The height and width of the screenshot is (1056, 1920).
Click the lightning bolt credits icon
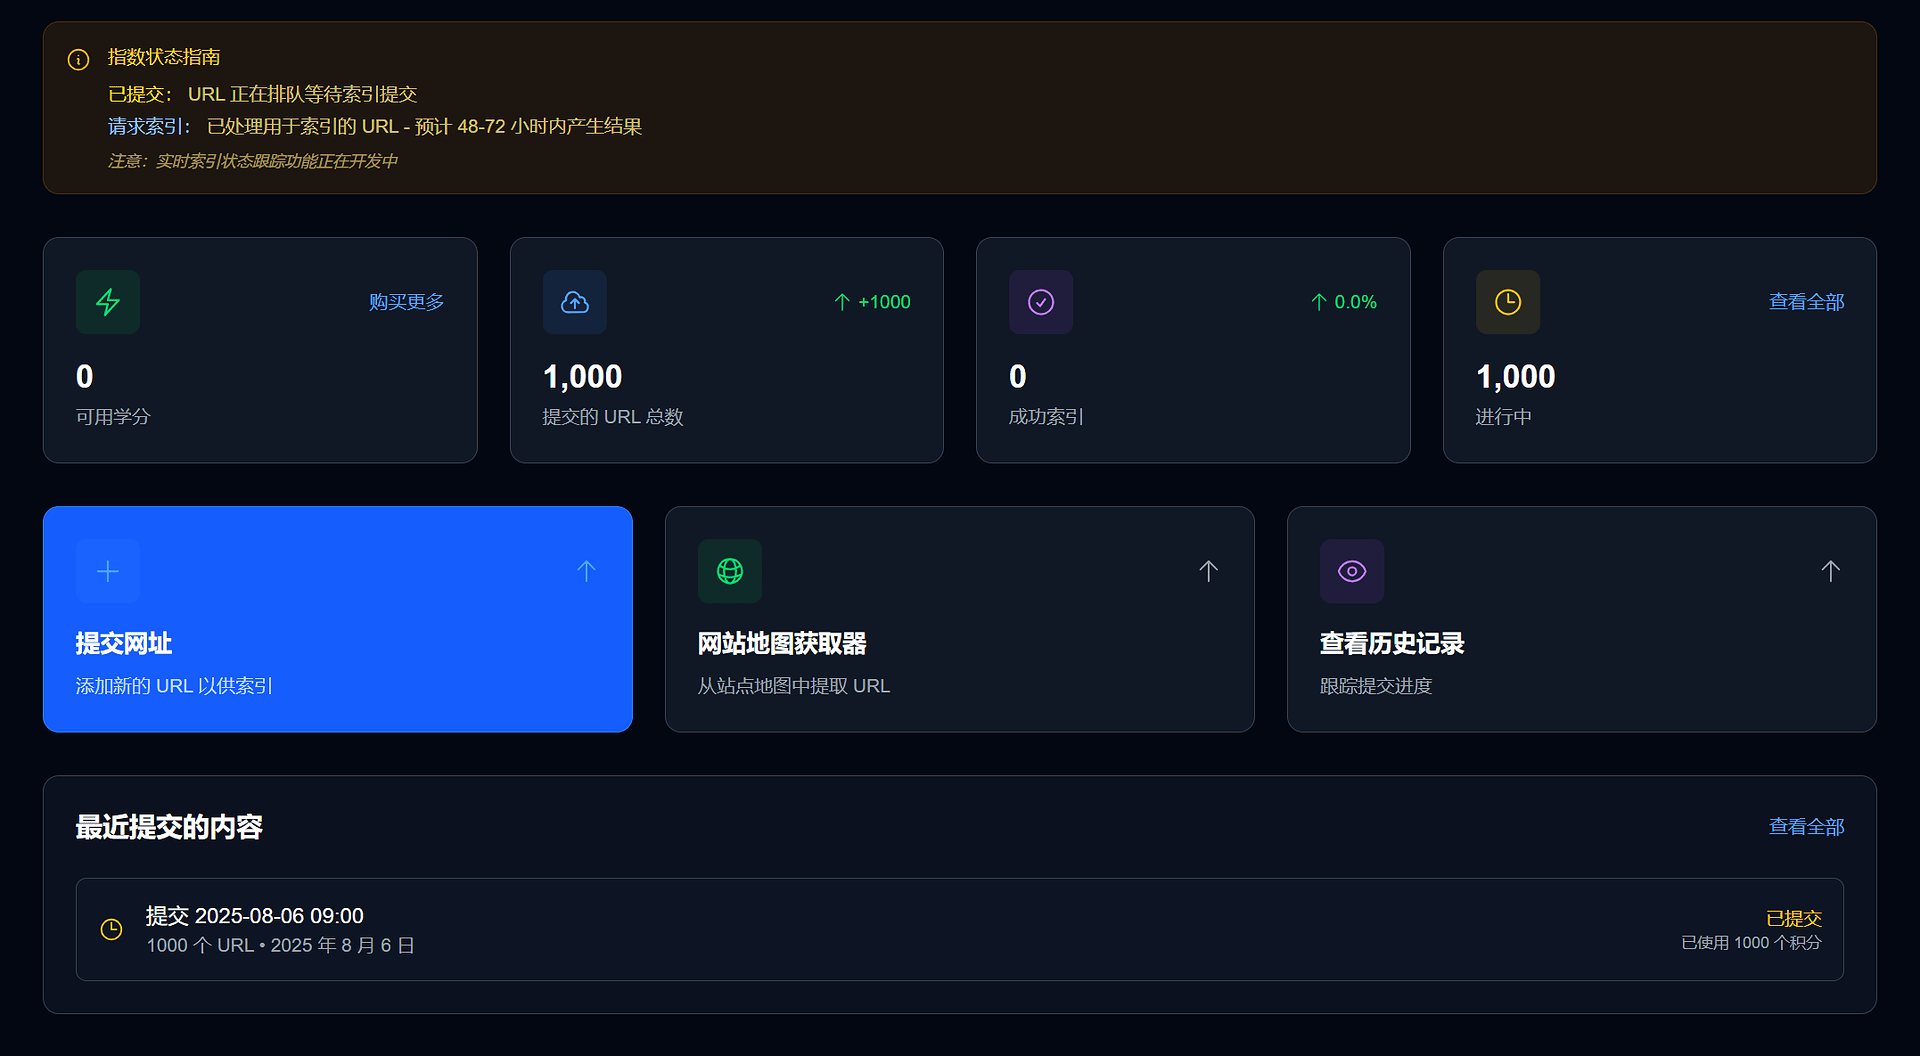(x=107, y=301)
